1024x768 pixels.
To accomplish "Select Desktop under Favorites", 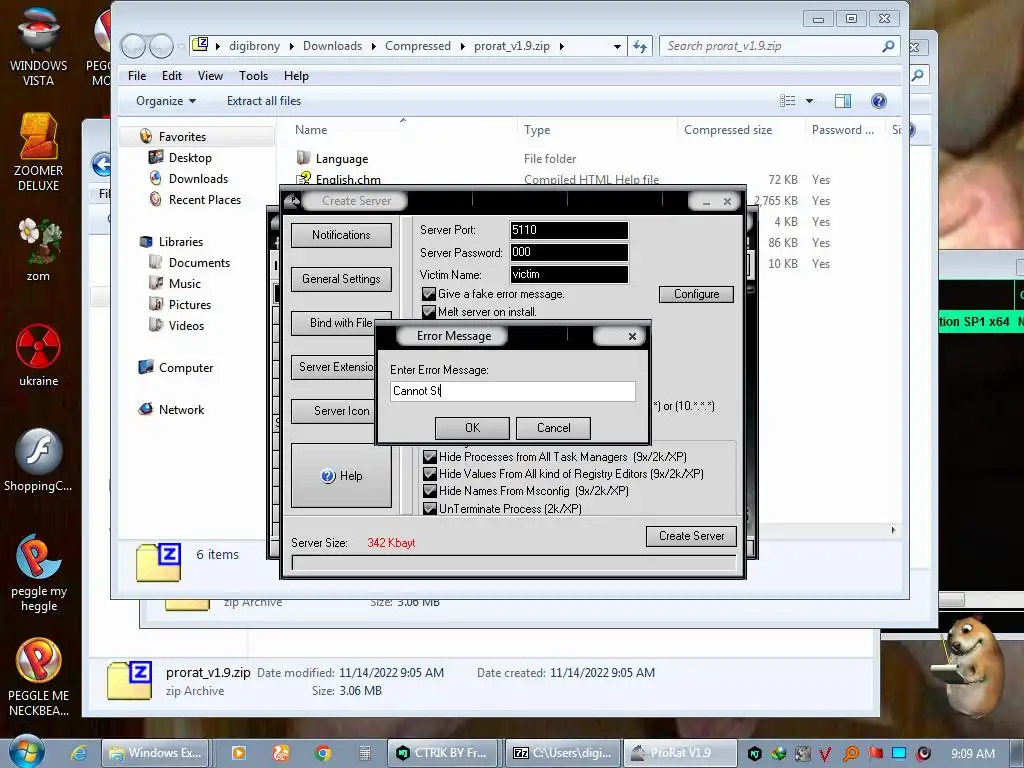I will (x=190, y=158).
